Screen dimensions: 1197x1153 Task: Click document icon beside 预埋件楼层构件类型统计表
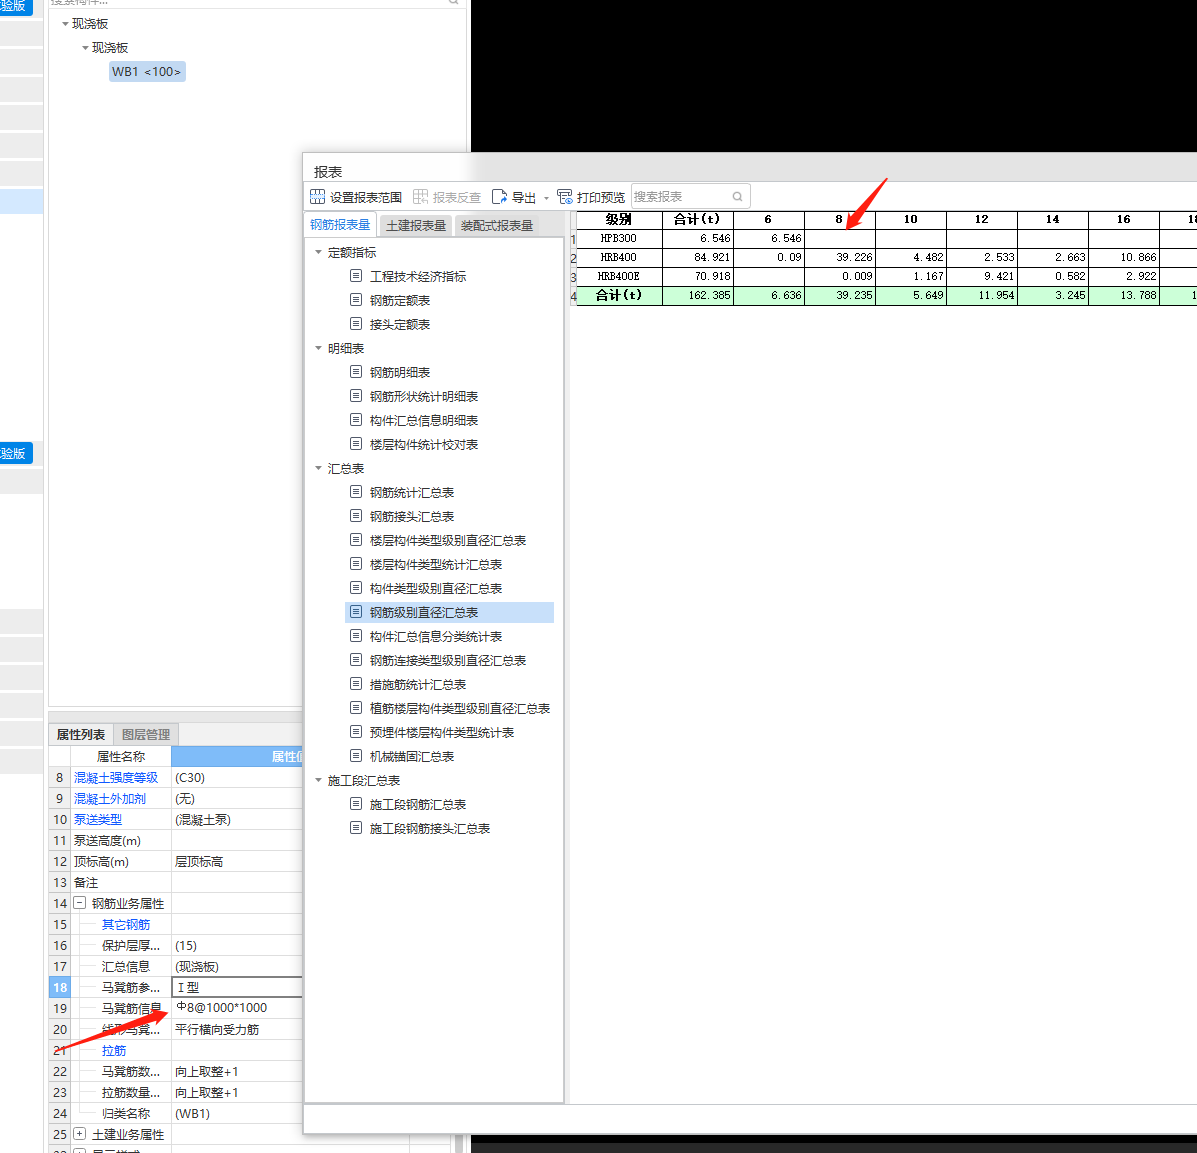tap(356, 732)
